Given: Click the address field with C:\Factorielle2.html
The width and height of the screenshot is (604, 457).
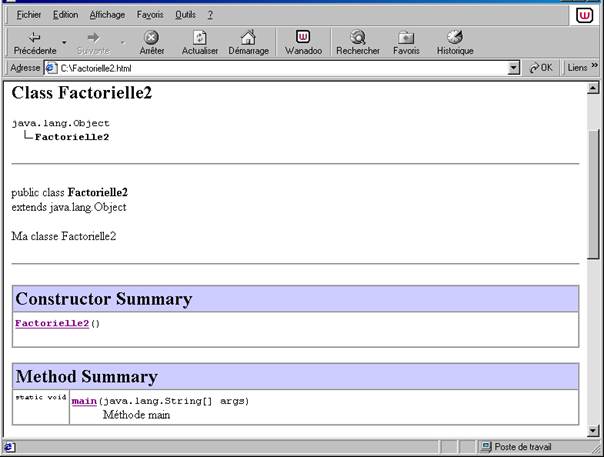Looking at the screenshot, I should tap(280, 68).
